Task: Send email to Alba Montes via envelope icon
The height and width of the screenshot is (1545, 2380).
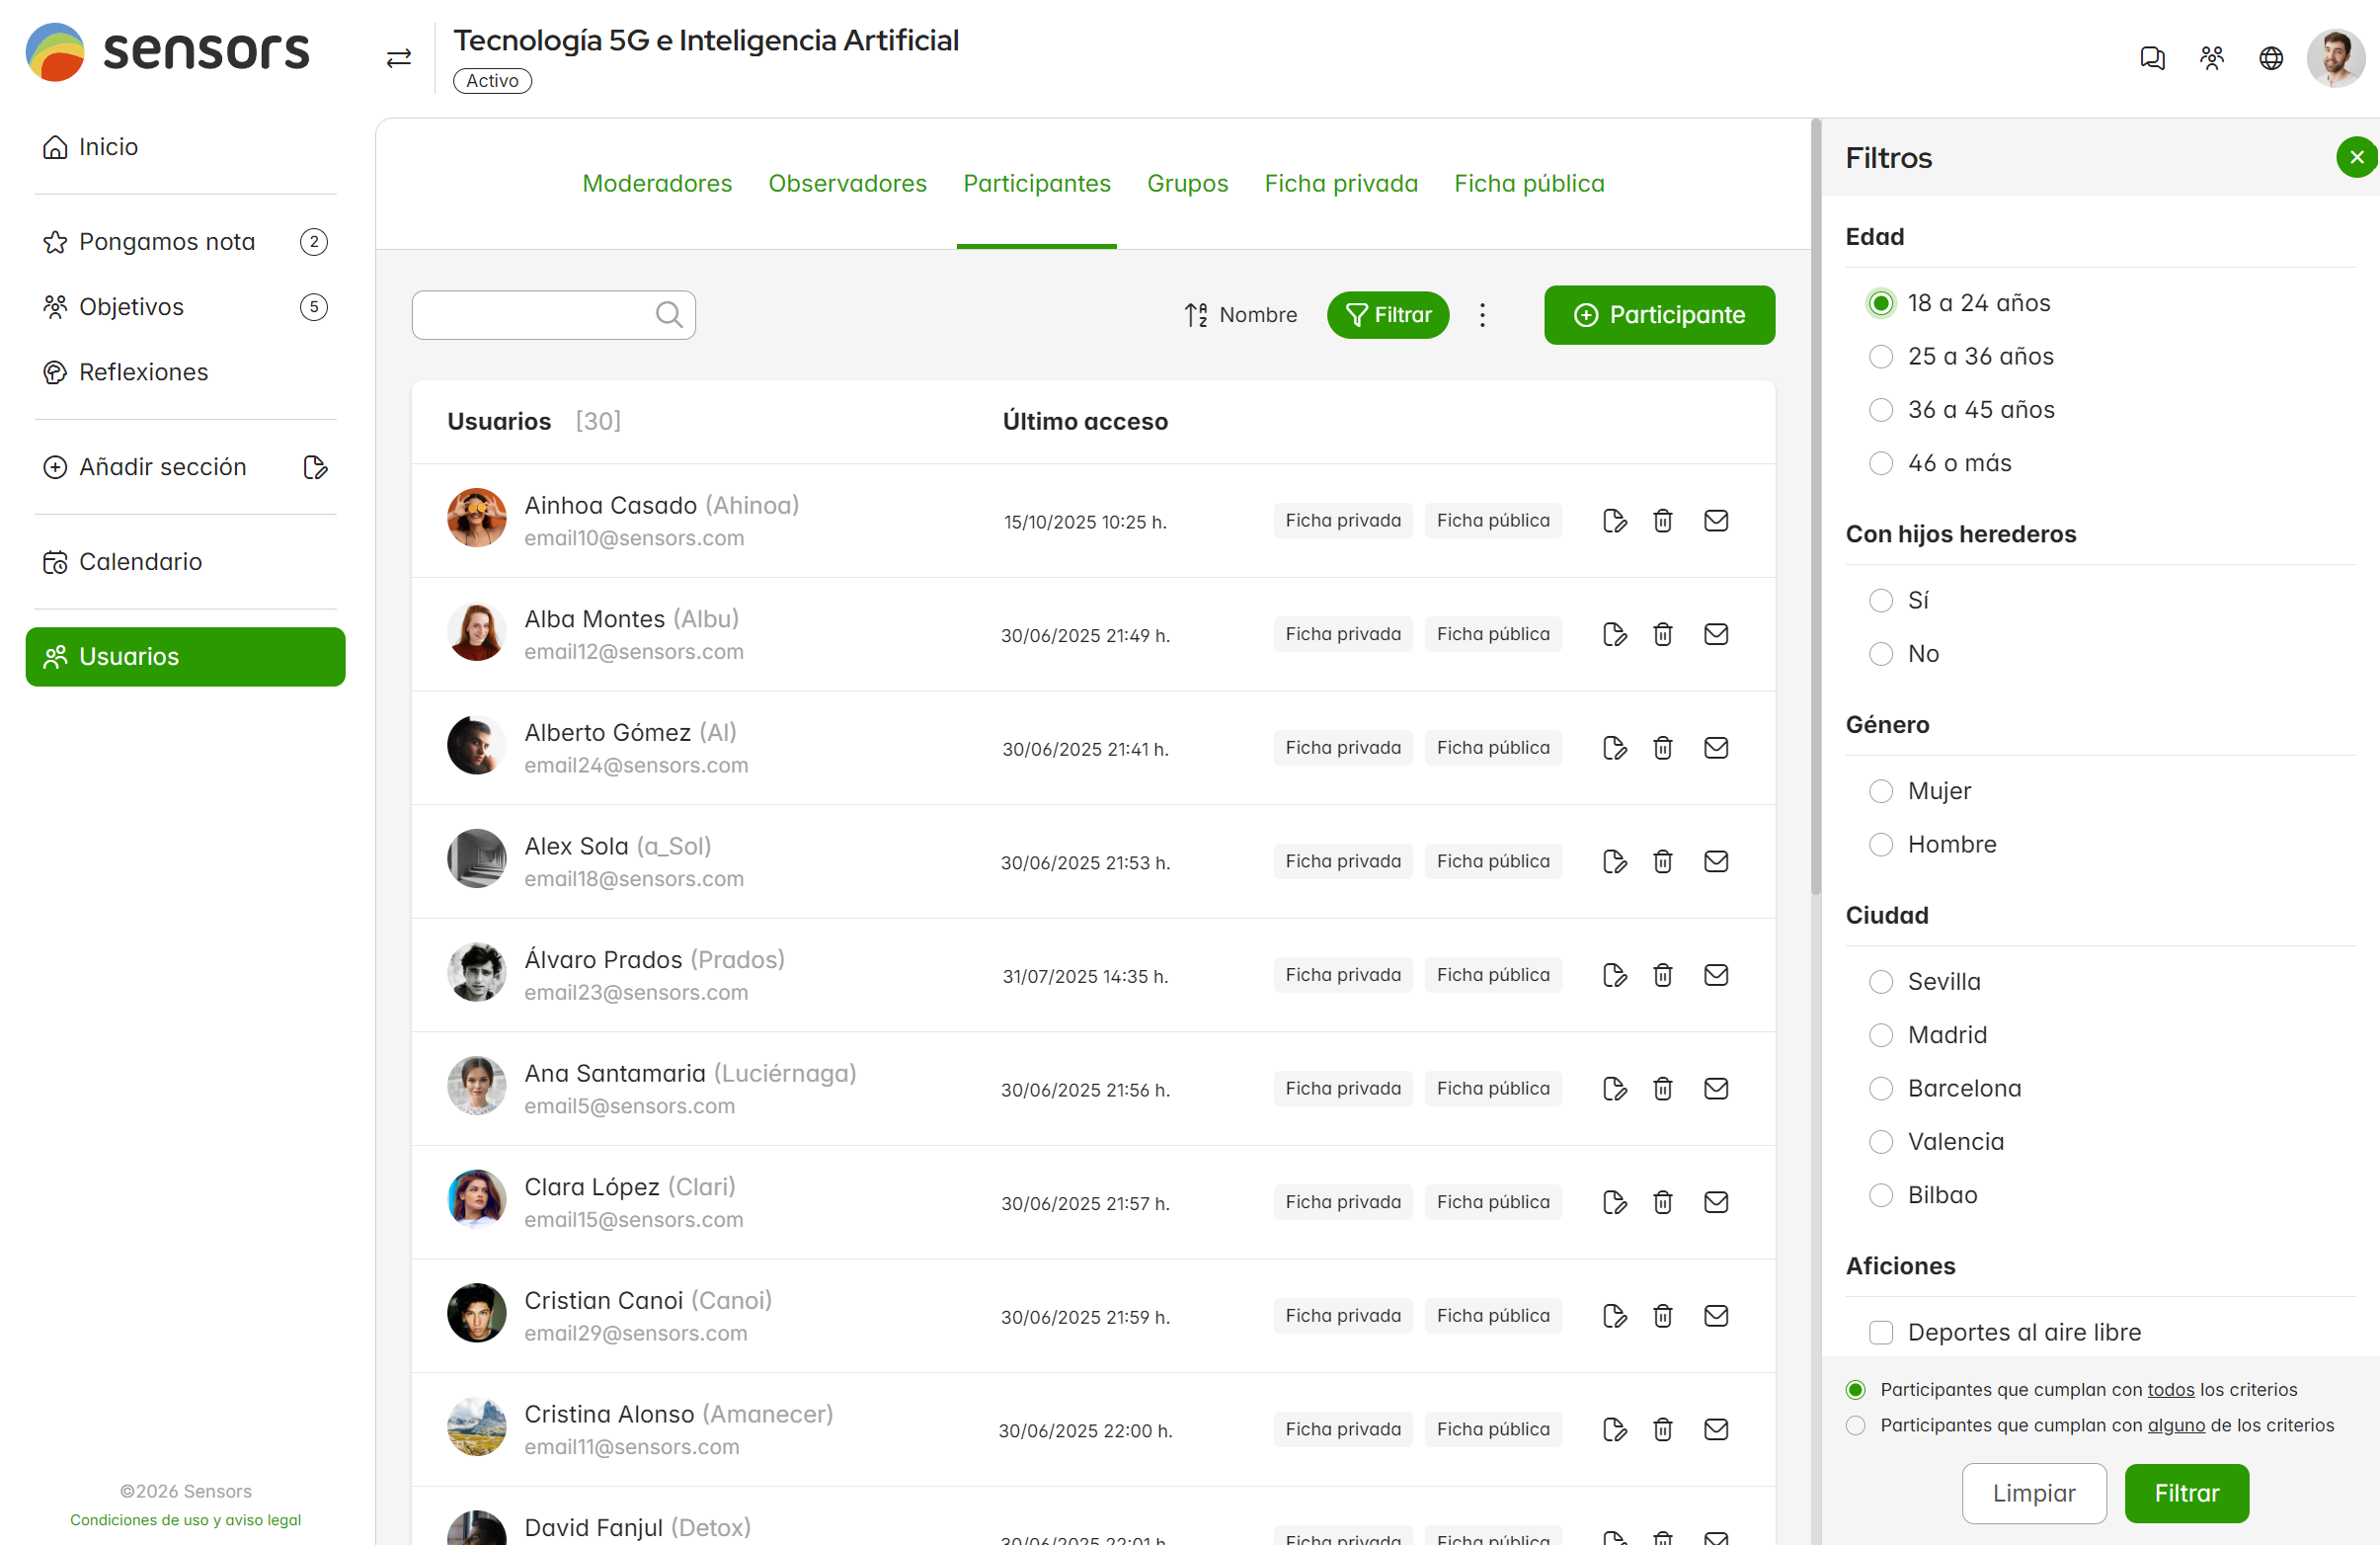Action: pyautogui.click(x=1715, y=634)
